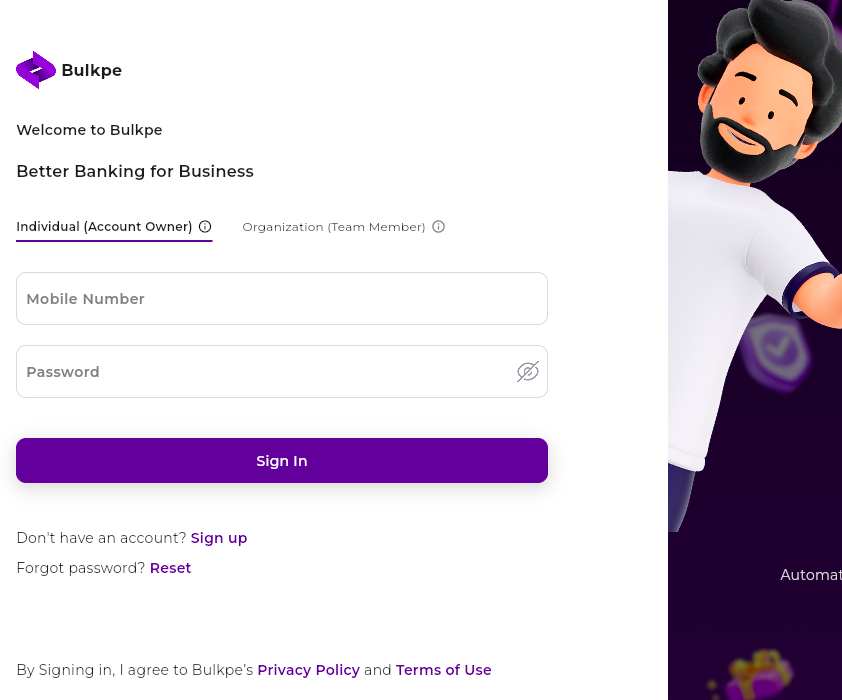Viewport: 842px width, 700px height.
Task: Click the Bulkpe purple logo icon
Action: (36, 70)
